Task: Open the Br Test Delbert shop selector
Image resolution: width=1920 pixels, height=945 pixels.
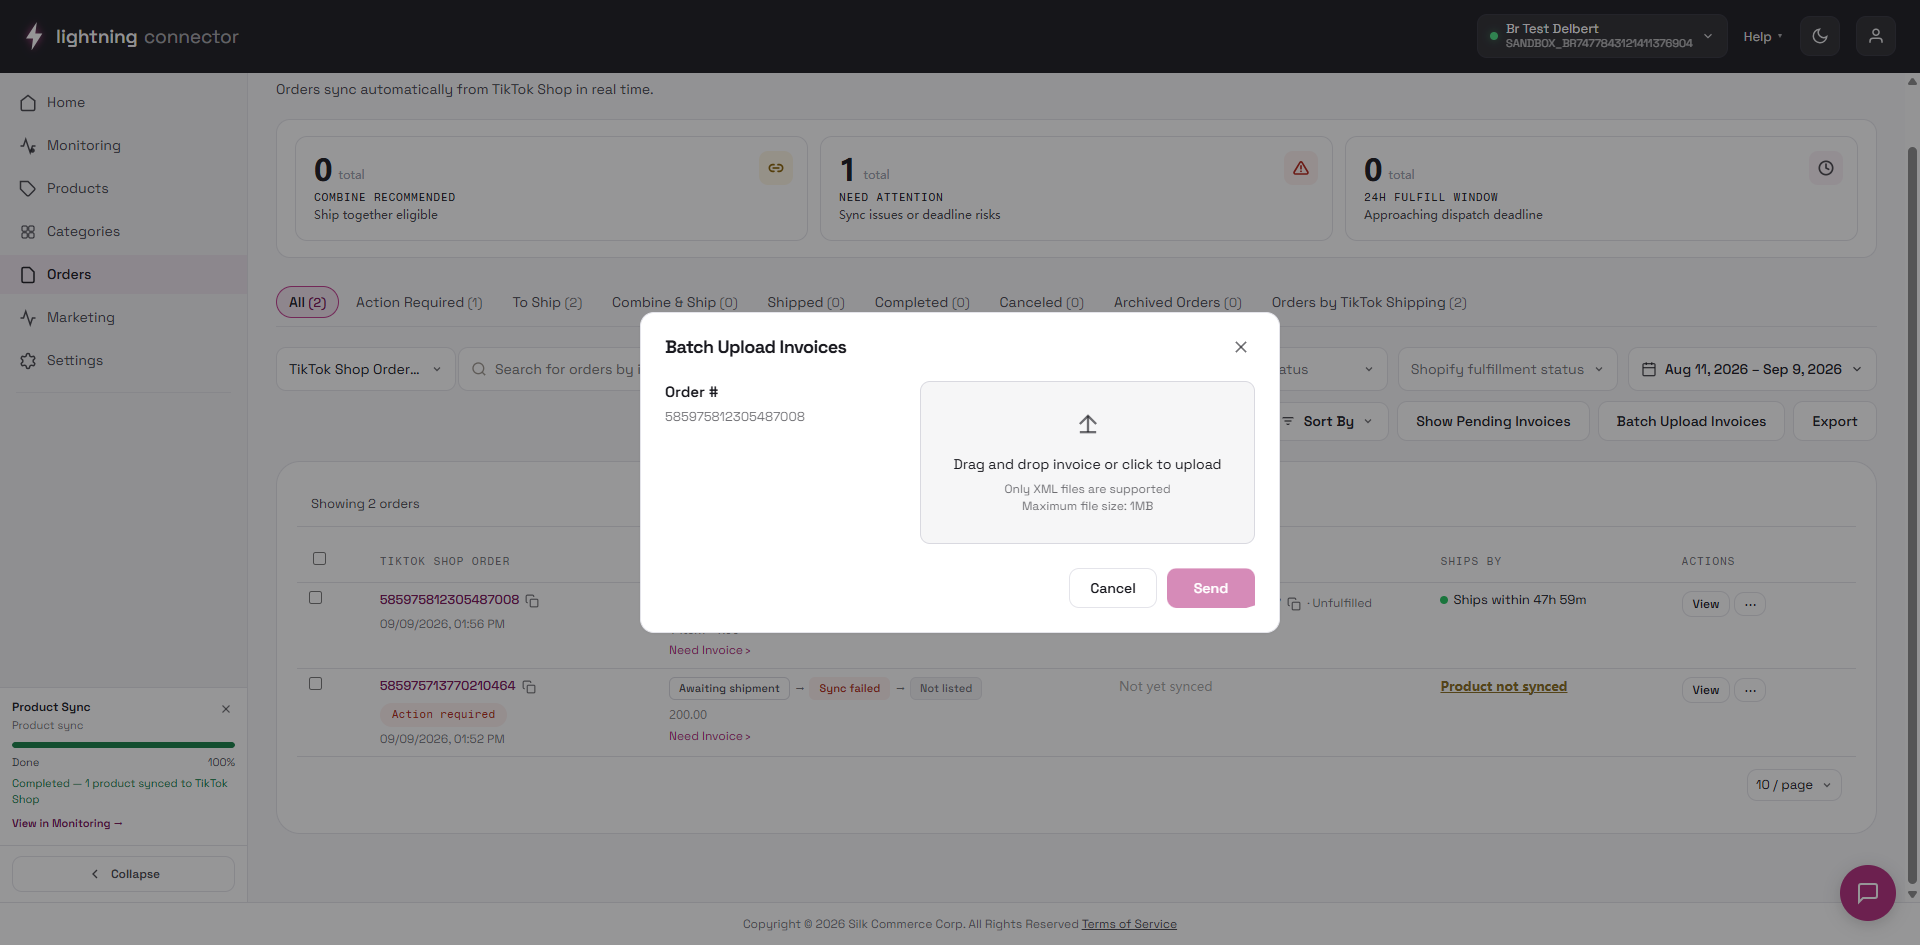Action: (x=1602, y=36)
